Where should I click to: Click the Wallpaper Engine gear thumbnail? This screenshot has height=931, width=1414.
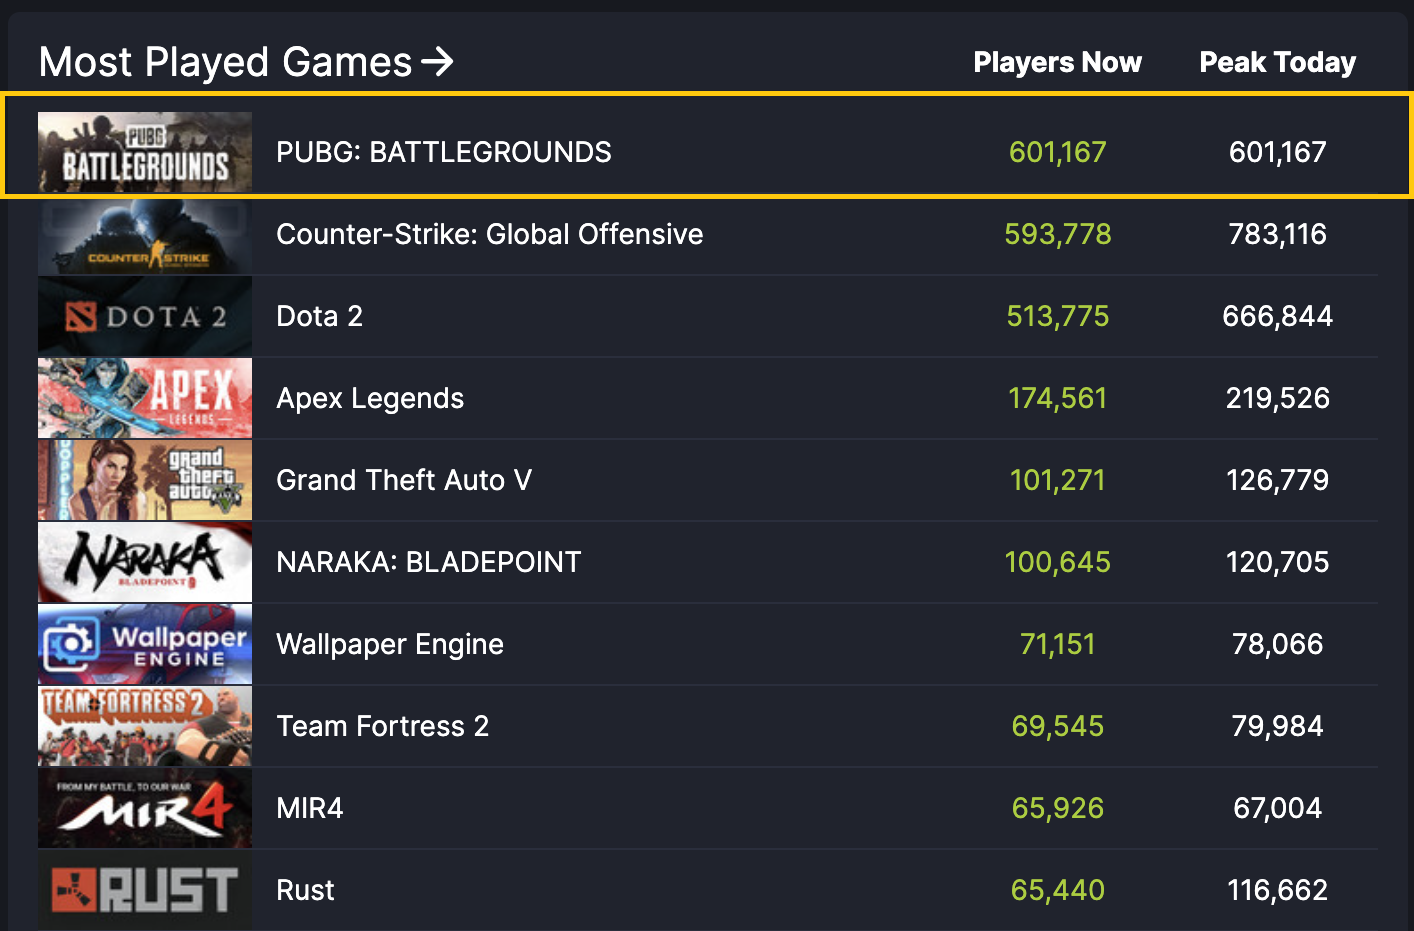point(145,644)
